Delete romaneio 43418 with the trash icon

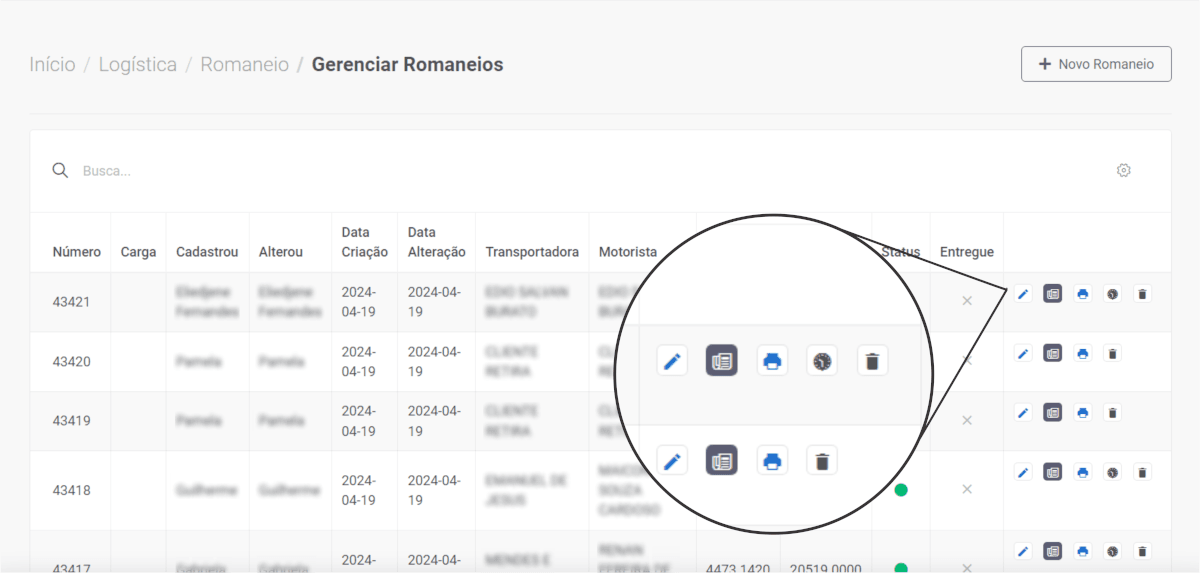pos(1143,472)
